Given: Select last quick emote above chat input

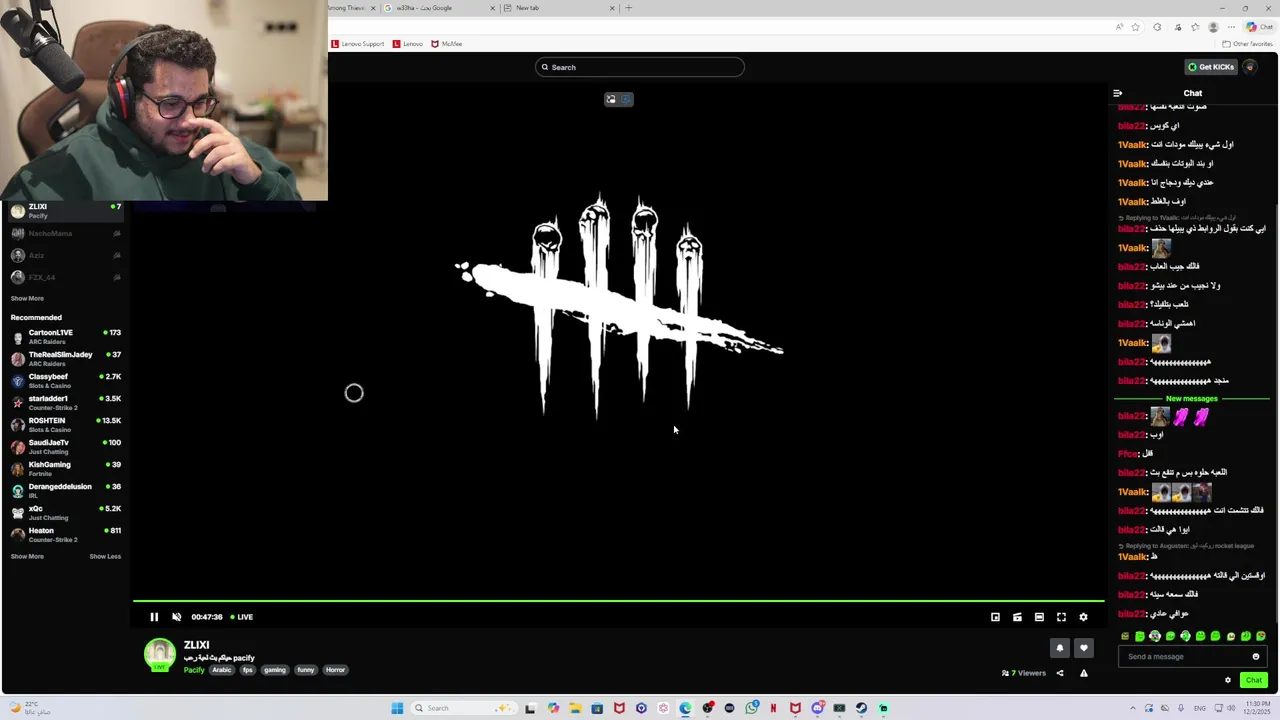Looking at the screenshot, I should coord(1260,636).
